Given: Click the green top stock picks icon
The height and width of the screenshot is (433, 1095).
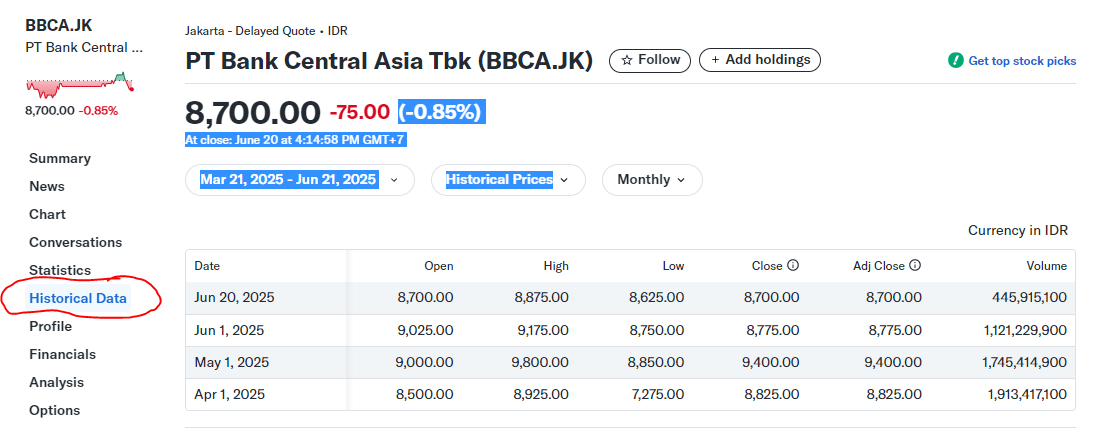Looking at the screenshot, I should pos(956,61).
